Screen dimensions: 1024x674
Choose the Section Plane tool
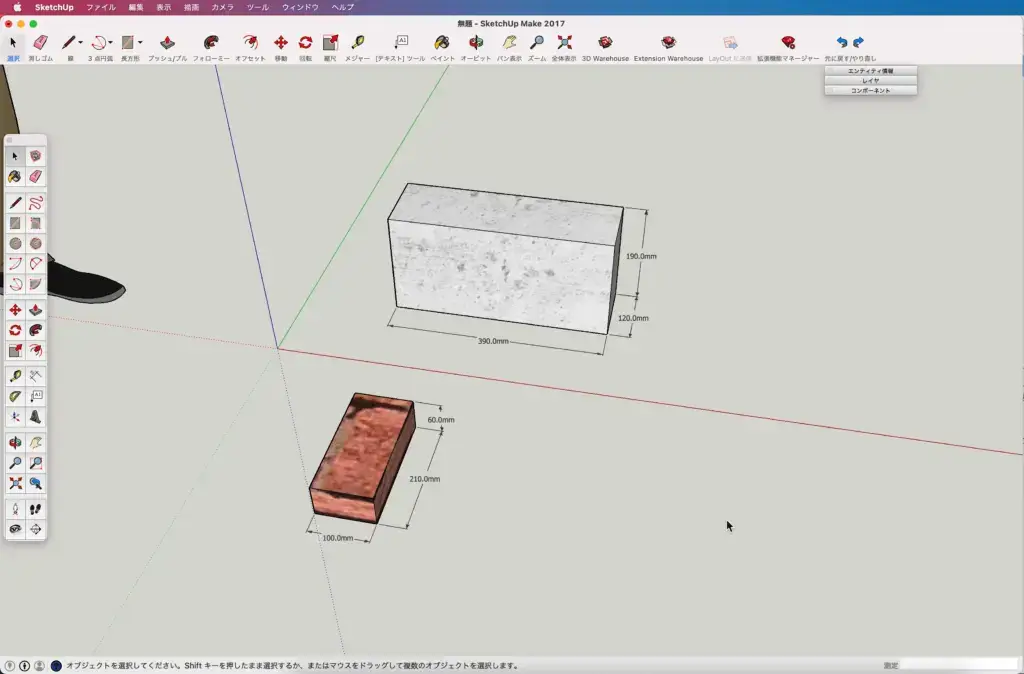click(x=35, y=529)
